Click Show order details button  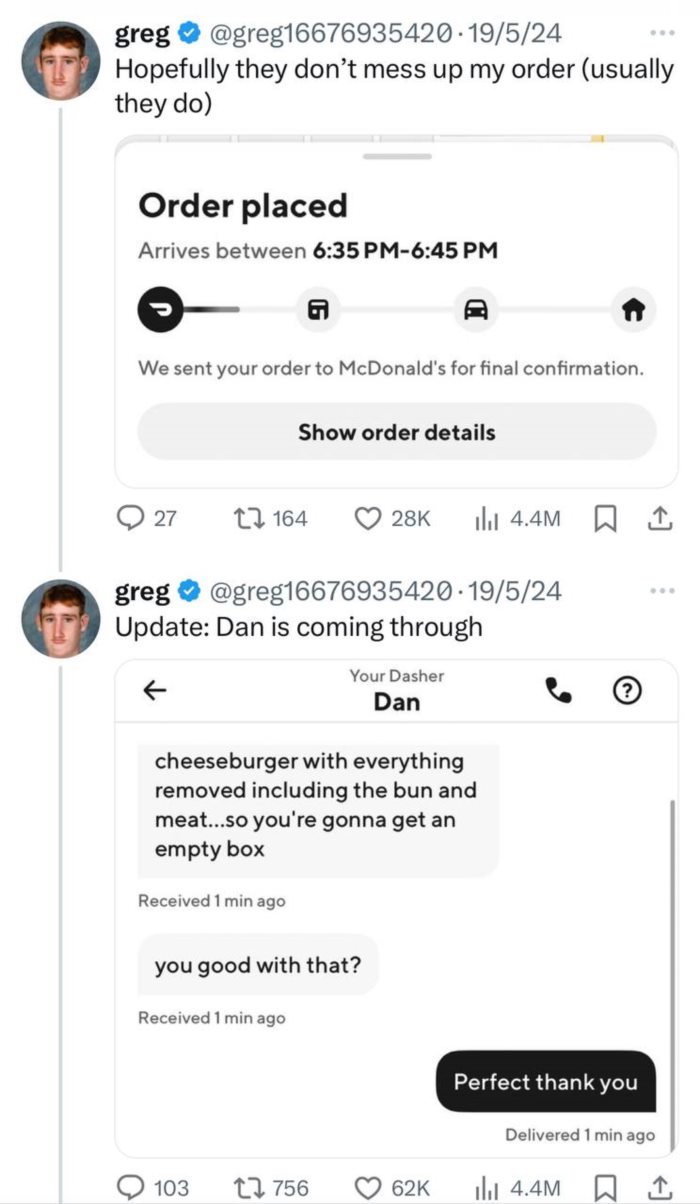(x=397, y=432)
